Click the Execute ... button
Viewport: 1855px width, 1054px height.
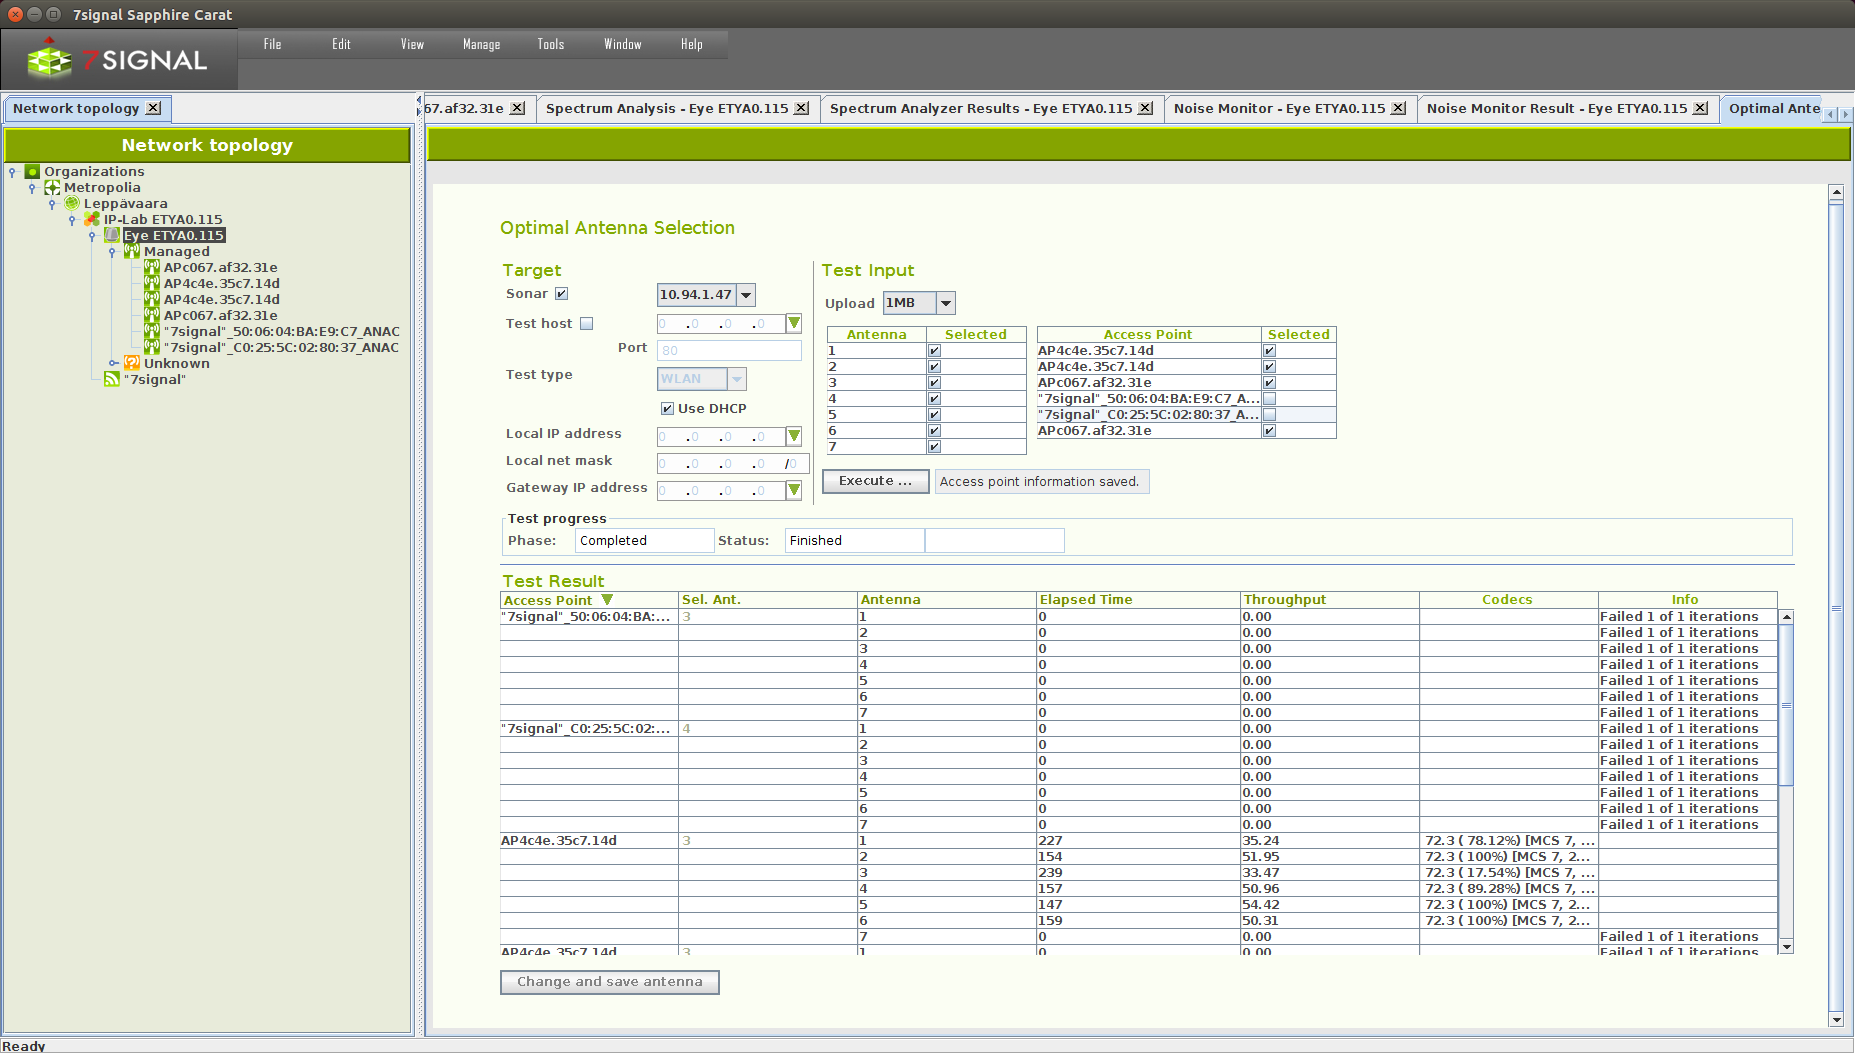point(875,481)
